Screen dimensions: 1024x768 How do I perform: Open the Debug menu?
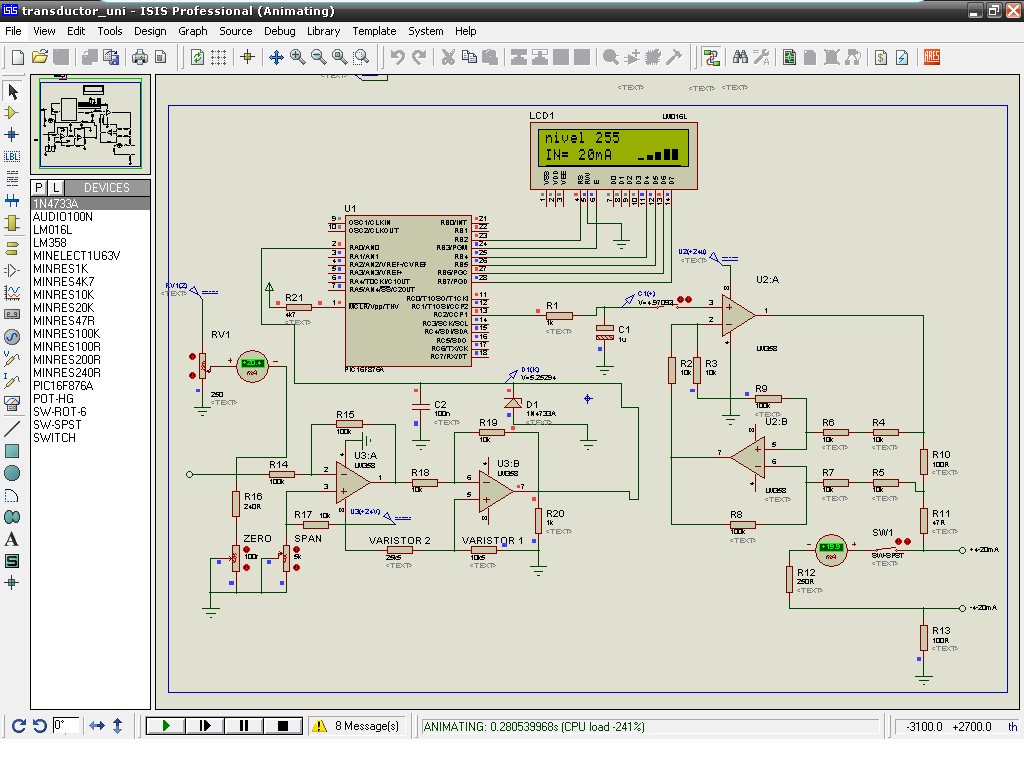(279, 31)
